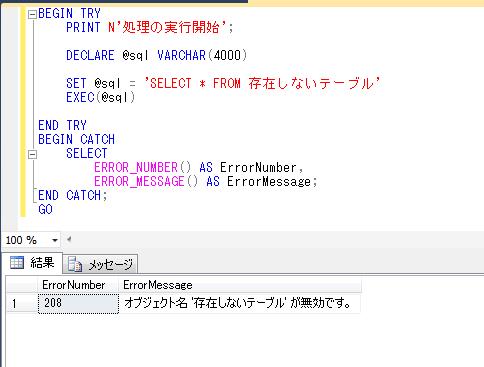This screenshot has height=367, width=484.
Task: Select the error message cell オブジェクト名
Action: 239,303
